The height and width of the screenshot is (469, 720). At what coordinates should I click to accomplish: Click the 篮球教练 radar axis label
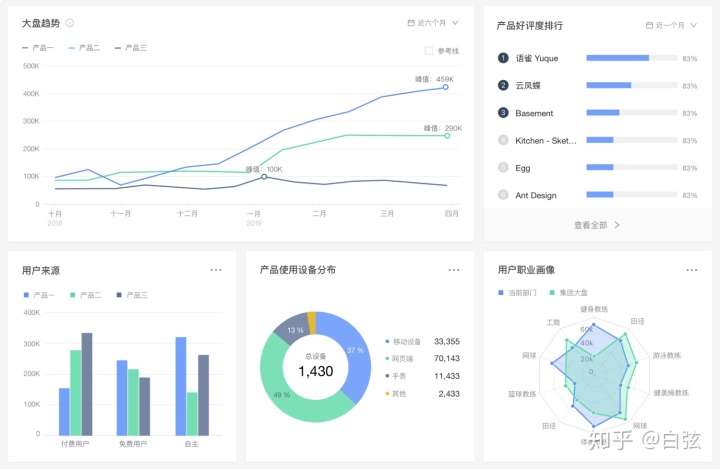pos(522,394)
